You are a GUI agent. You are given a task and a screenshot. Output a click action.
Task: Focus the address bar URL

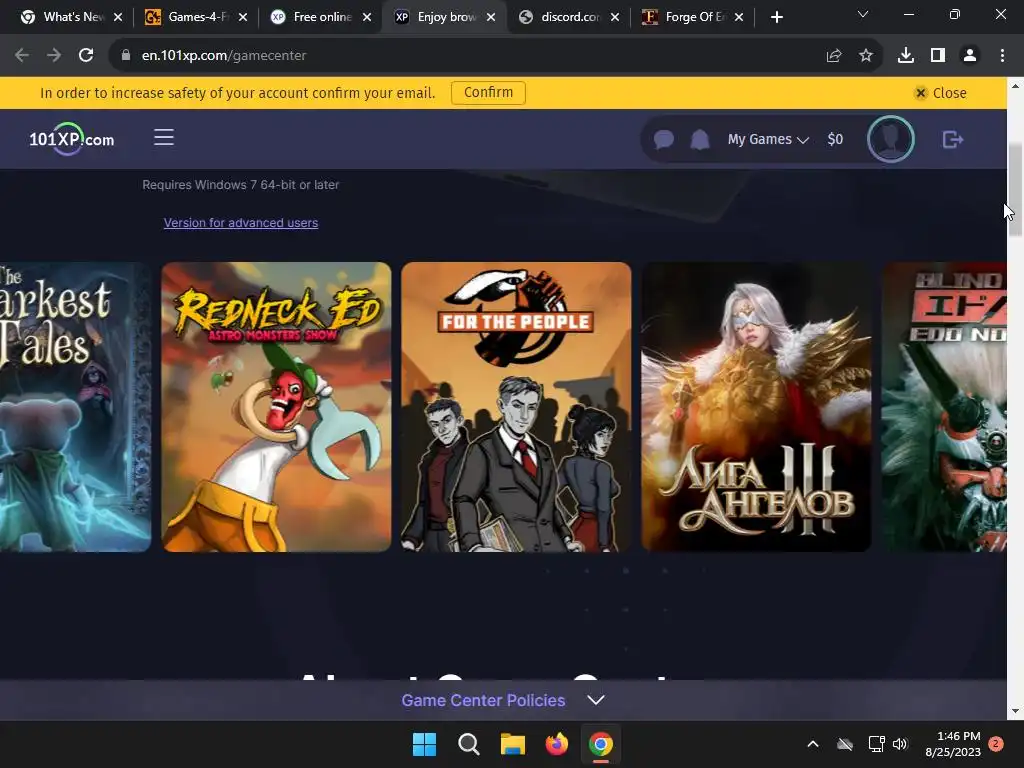(223, 56)
